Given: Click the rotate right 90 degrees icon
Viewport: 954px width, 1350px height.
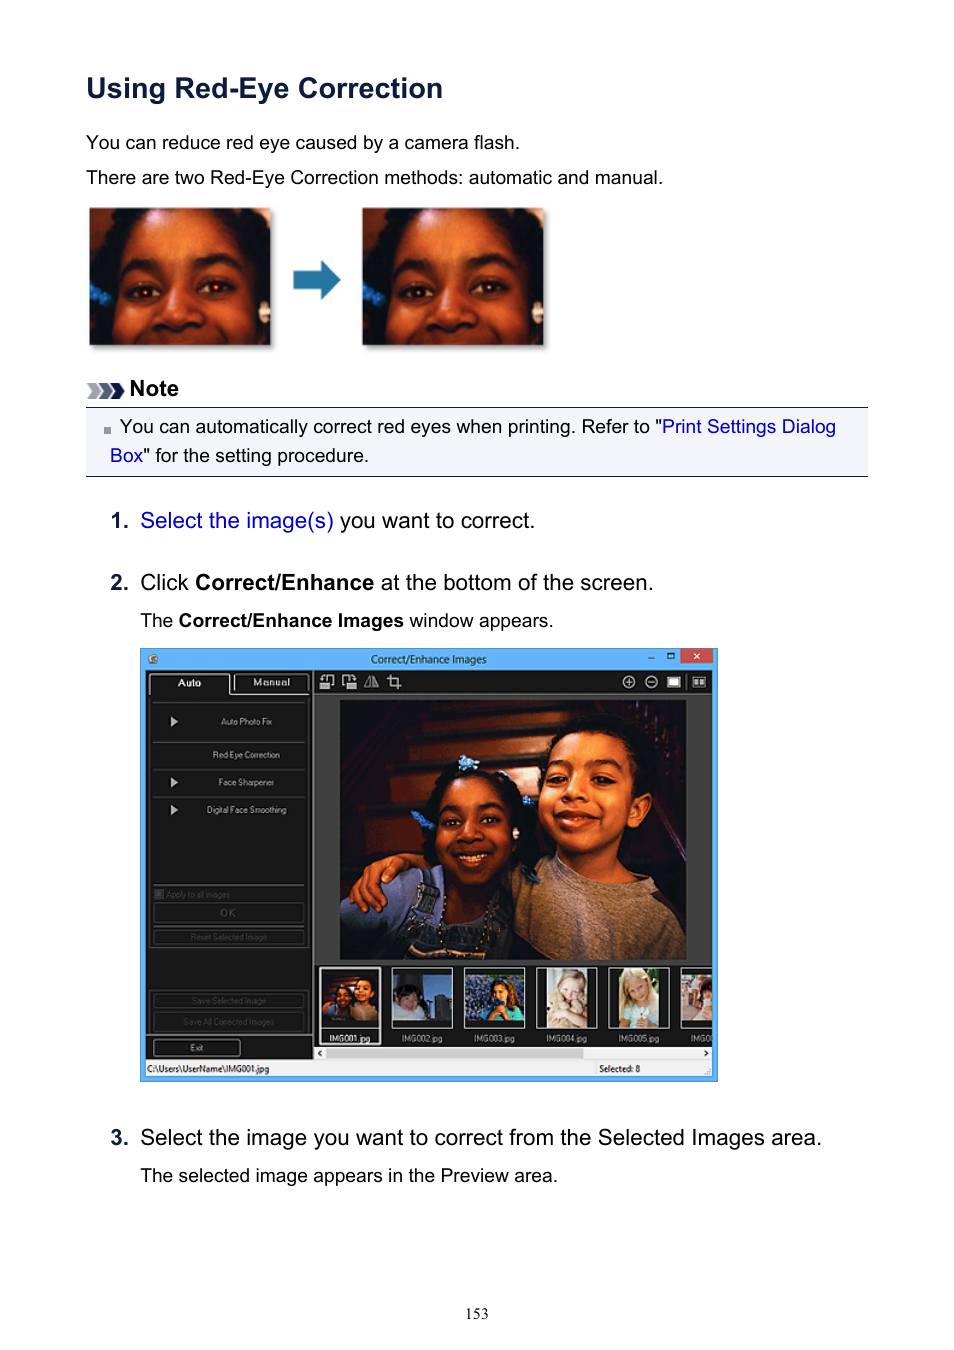Looking at the screenshot, I should click(x=349, y=682).
